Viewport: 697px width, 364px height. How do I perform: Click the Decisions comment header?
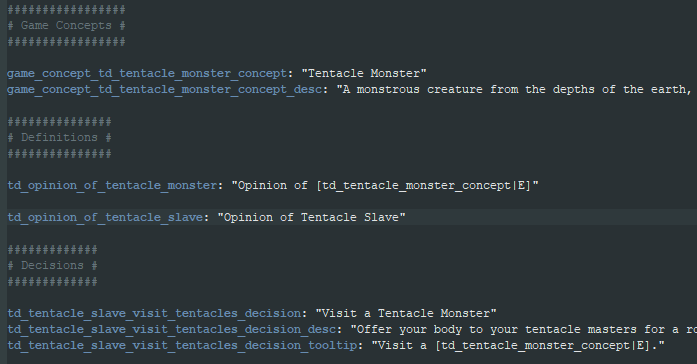(x=52, y=265)
